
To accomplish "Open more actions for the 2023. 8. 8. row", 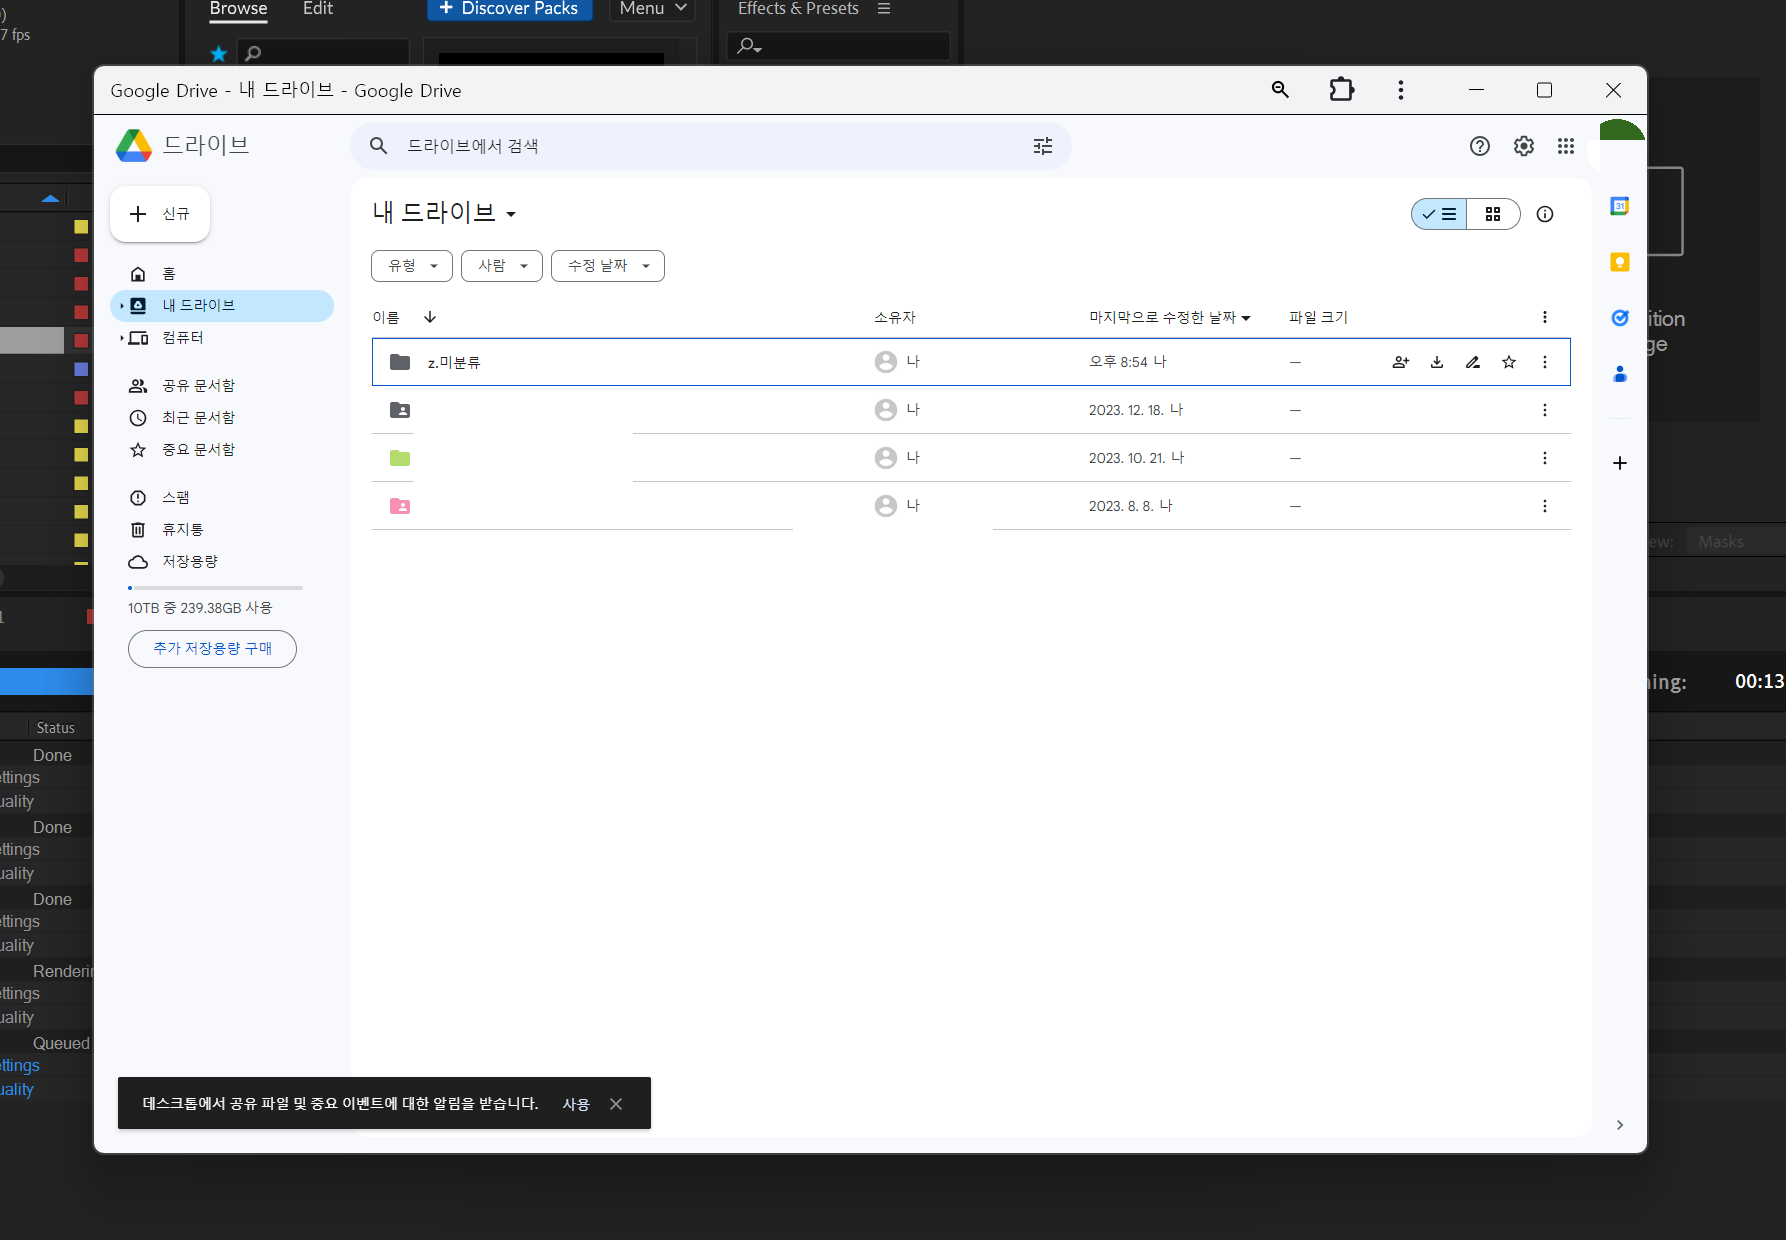I will pos(1545,506).
